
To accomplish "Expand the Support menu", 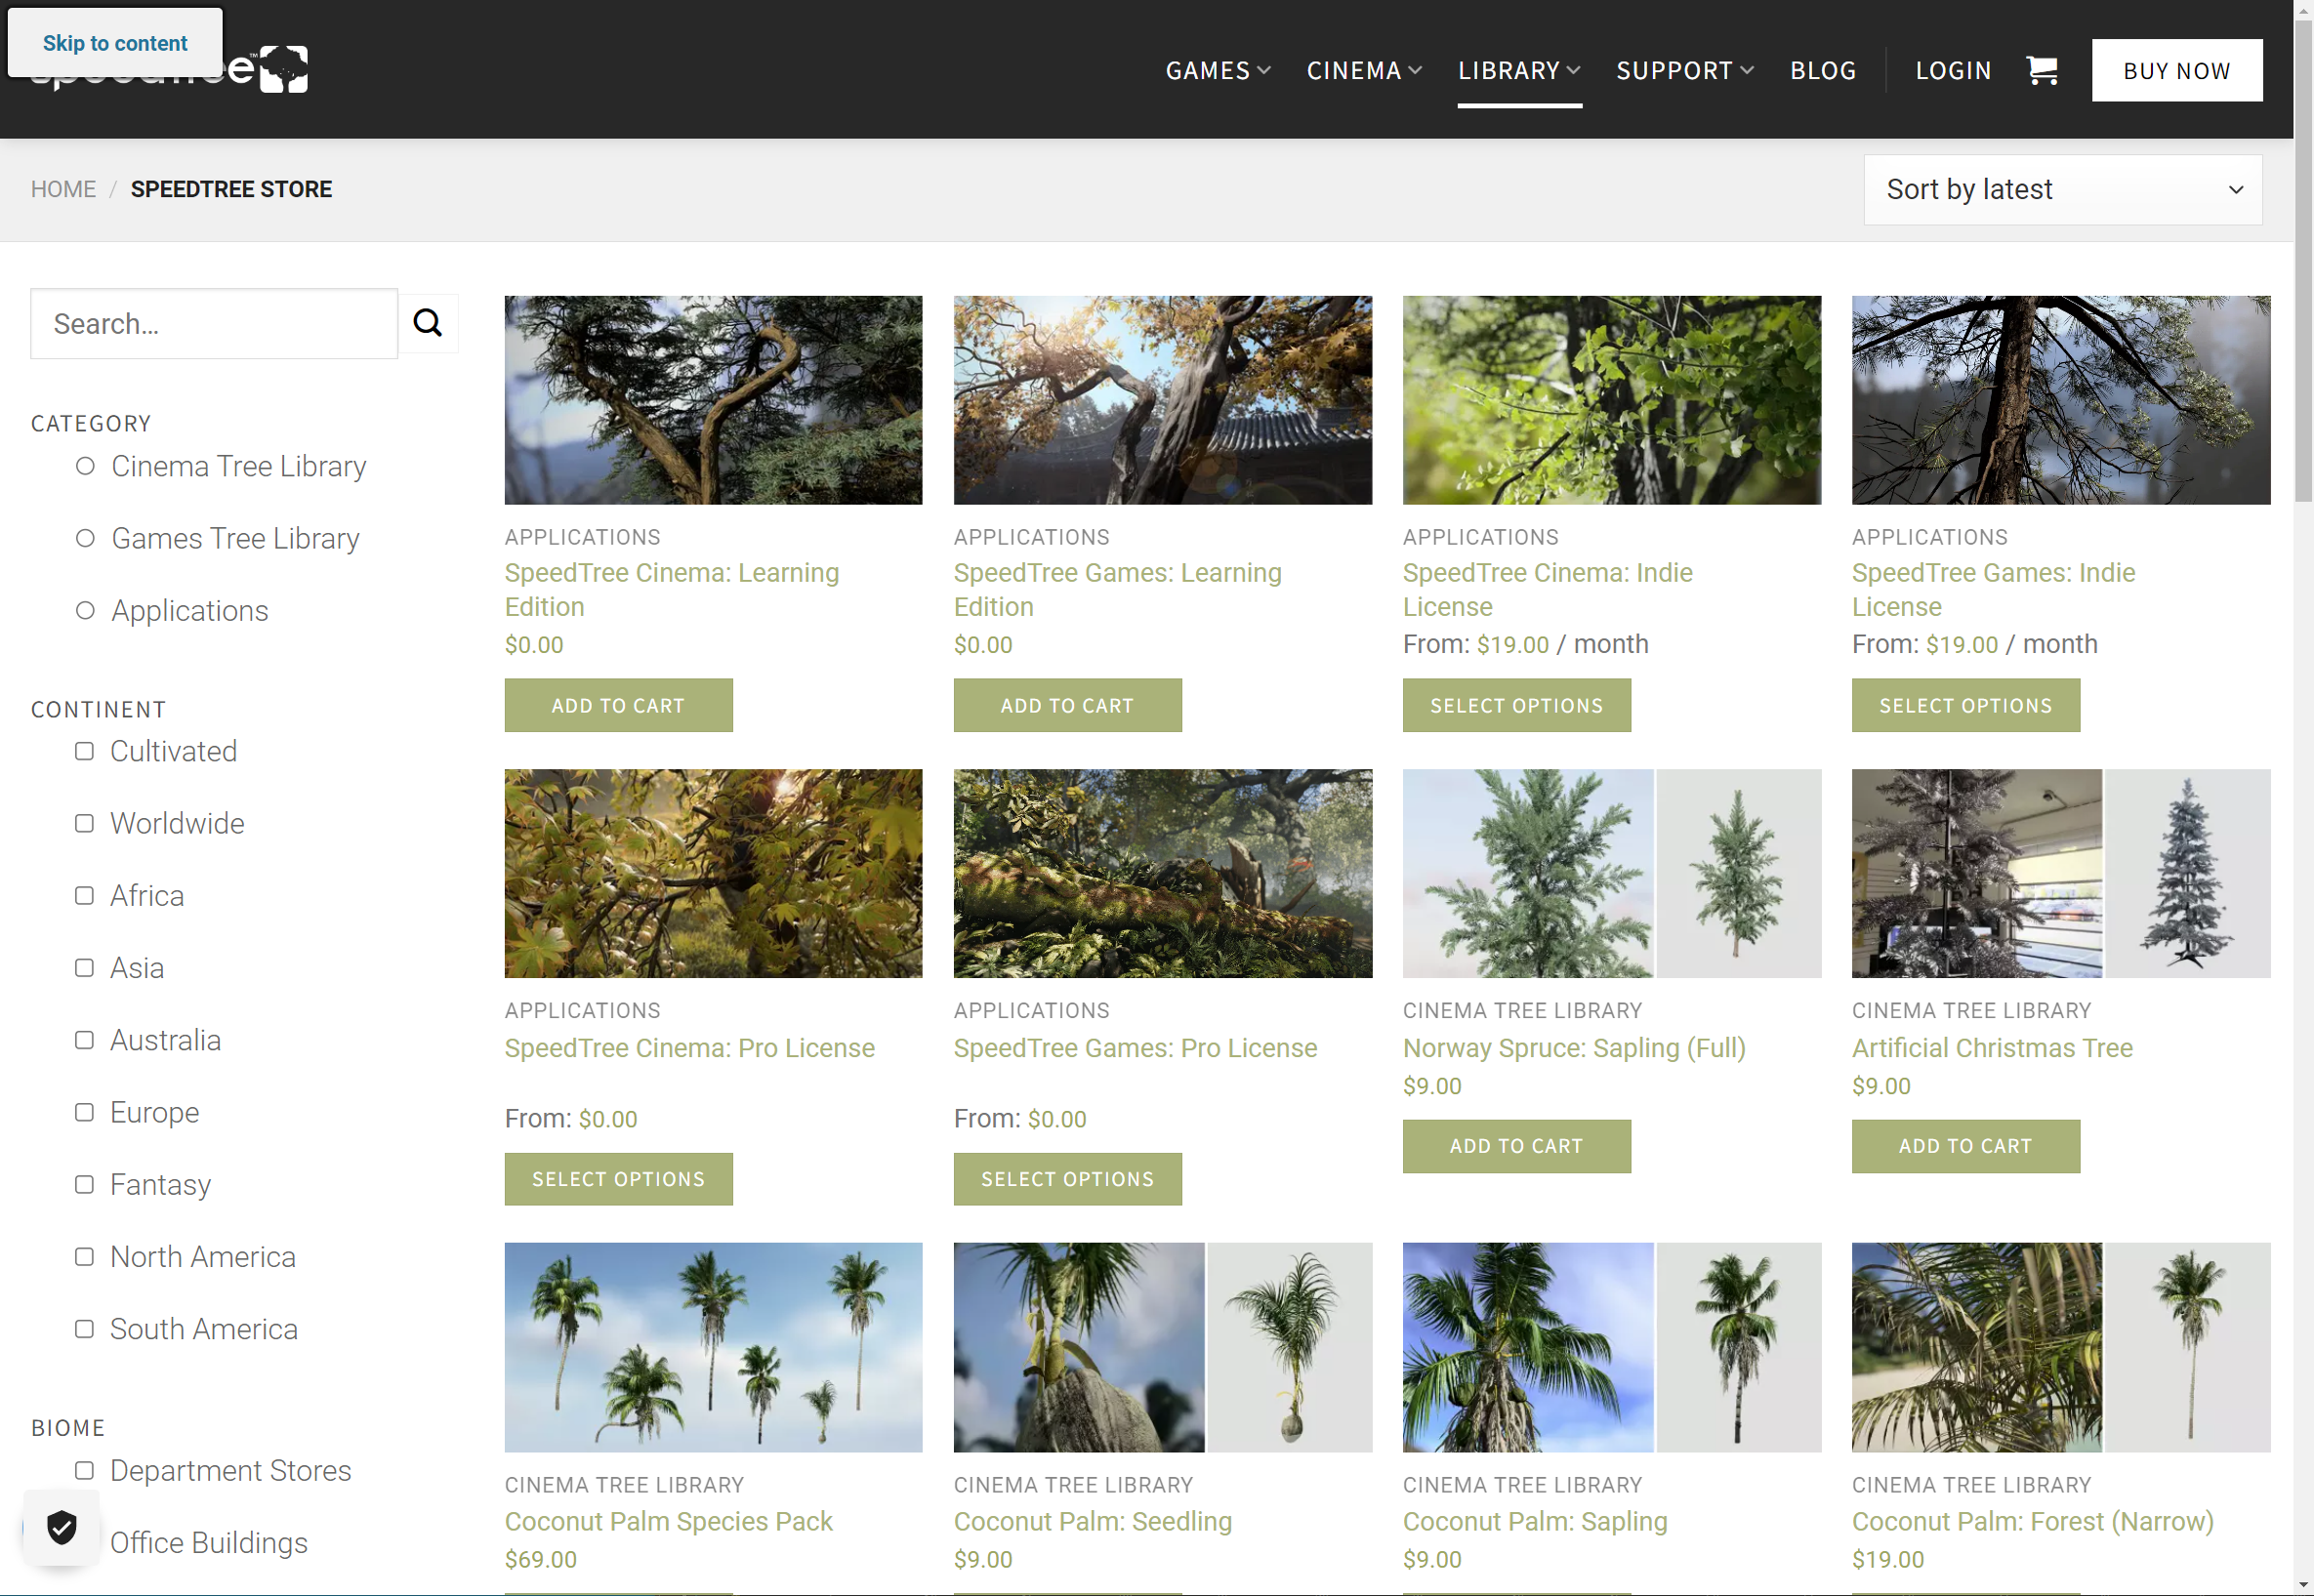I will pyautogui.click(x=1684, y=71).
